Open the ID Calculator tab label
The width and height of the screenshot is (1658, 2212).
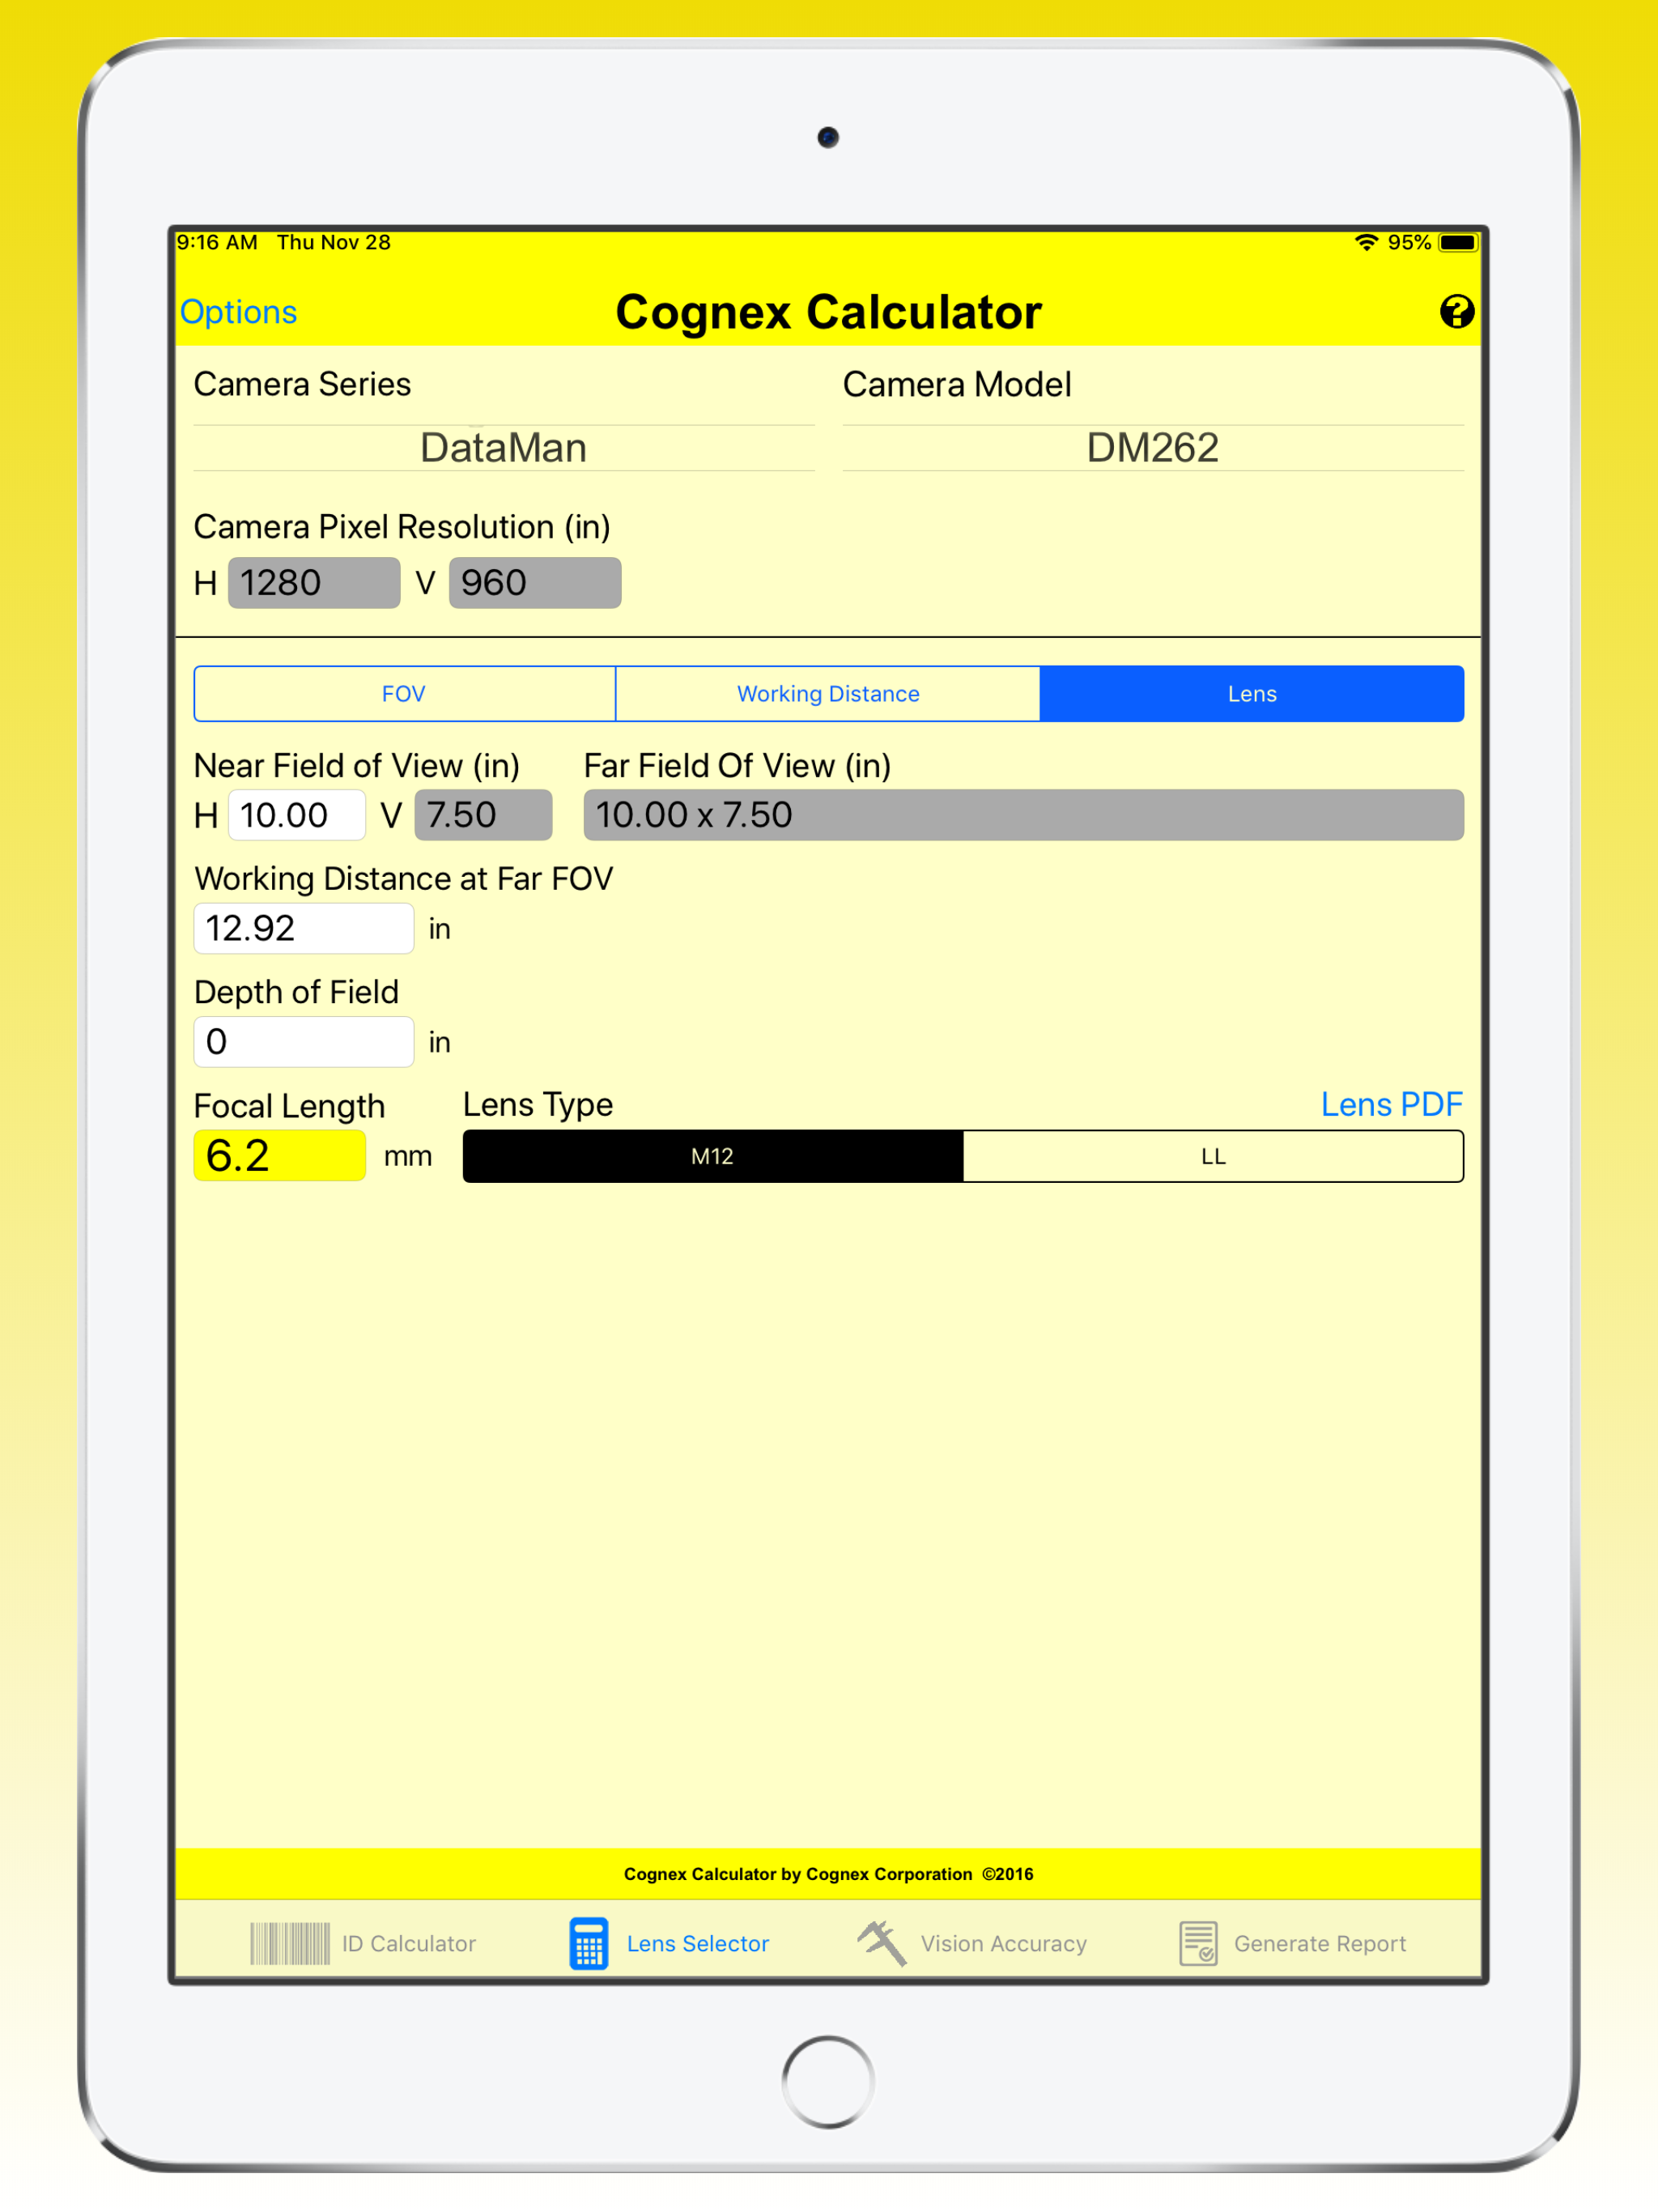[409, 1943]
